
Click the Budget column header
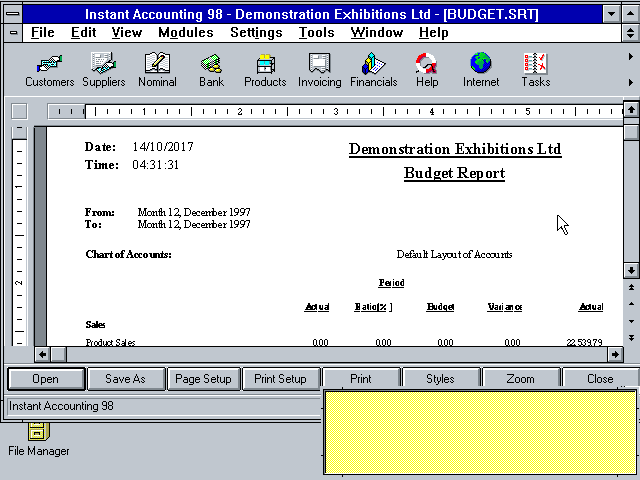pyautogui.click(x=440, y=307)
